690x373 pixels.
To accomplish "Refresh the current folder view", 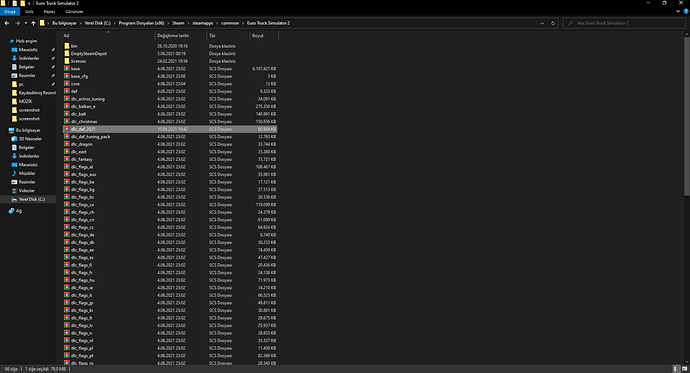I will 553,23.
